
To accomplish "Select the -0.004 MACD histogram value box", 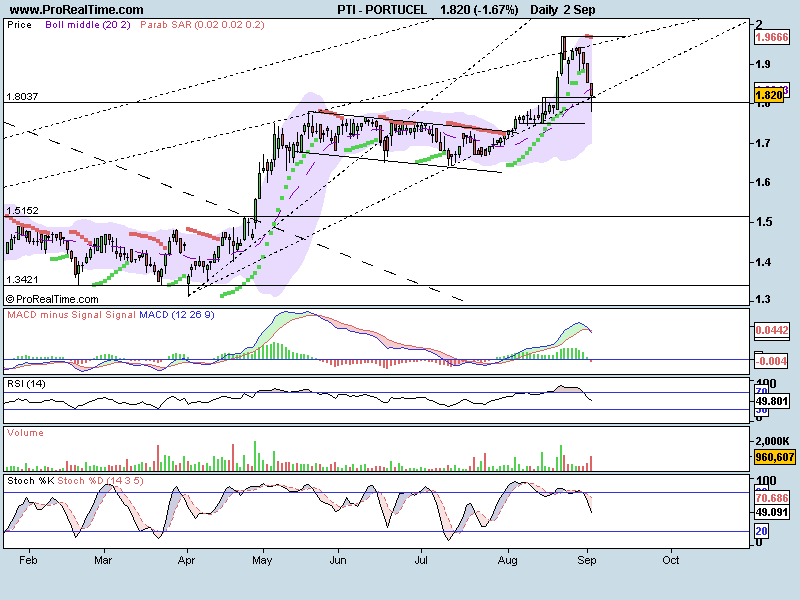I will pyautogui.click(x=771, y=361).
